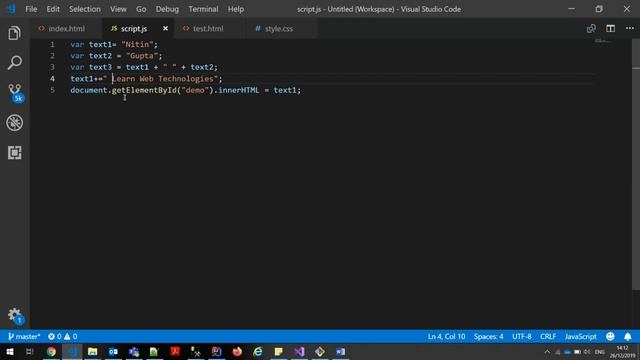Open the Search view in activity bar

click(x=14, y=62)
